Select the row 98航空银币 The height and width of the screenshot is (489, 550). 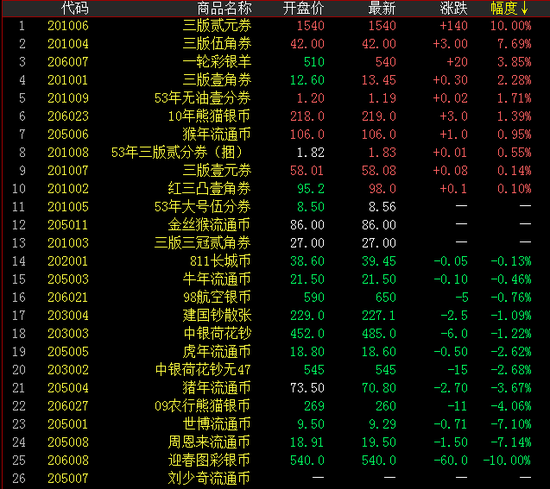pos(276,297)
